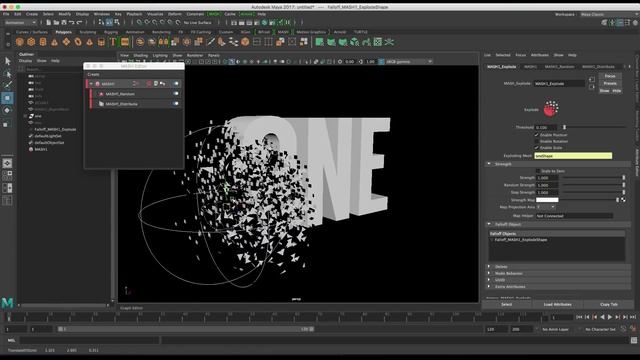Viewport: 640px width, 360px height.
Task: Collapse MASH1 tree in MASH Editor
Action: [x=91, y=84]
